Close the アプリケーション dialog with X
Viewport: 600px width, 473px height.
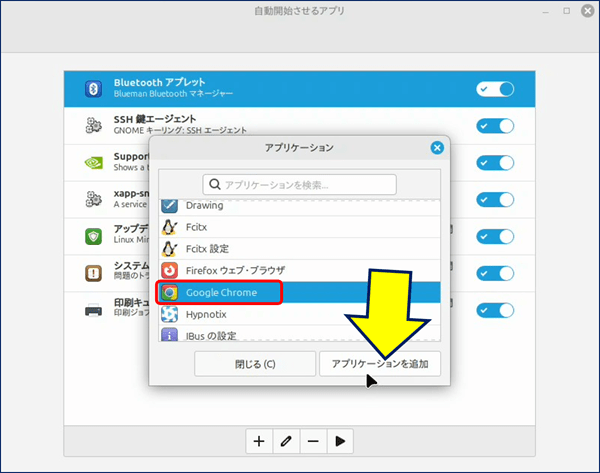click(437, 148)
